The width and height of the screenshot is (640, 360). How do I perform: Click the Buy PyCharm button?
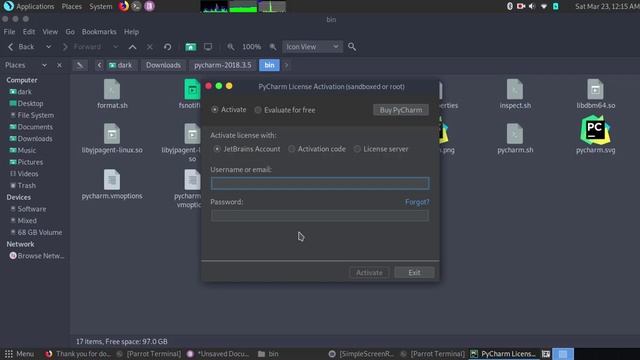(x=400, y=110)
